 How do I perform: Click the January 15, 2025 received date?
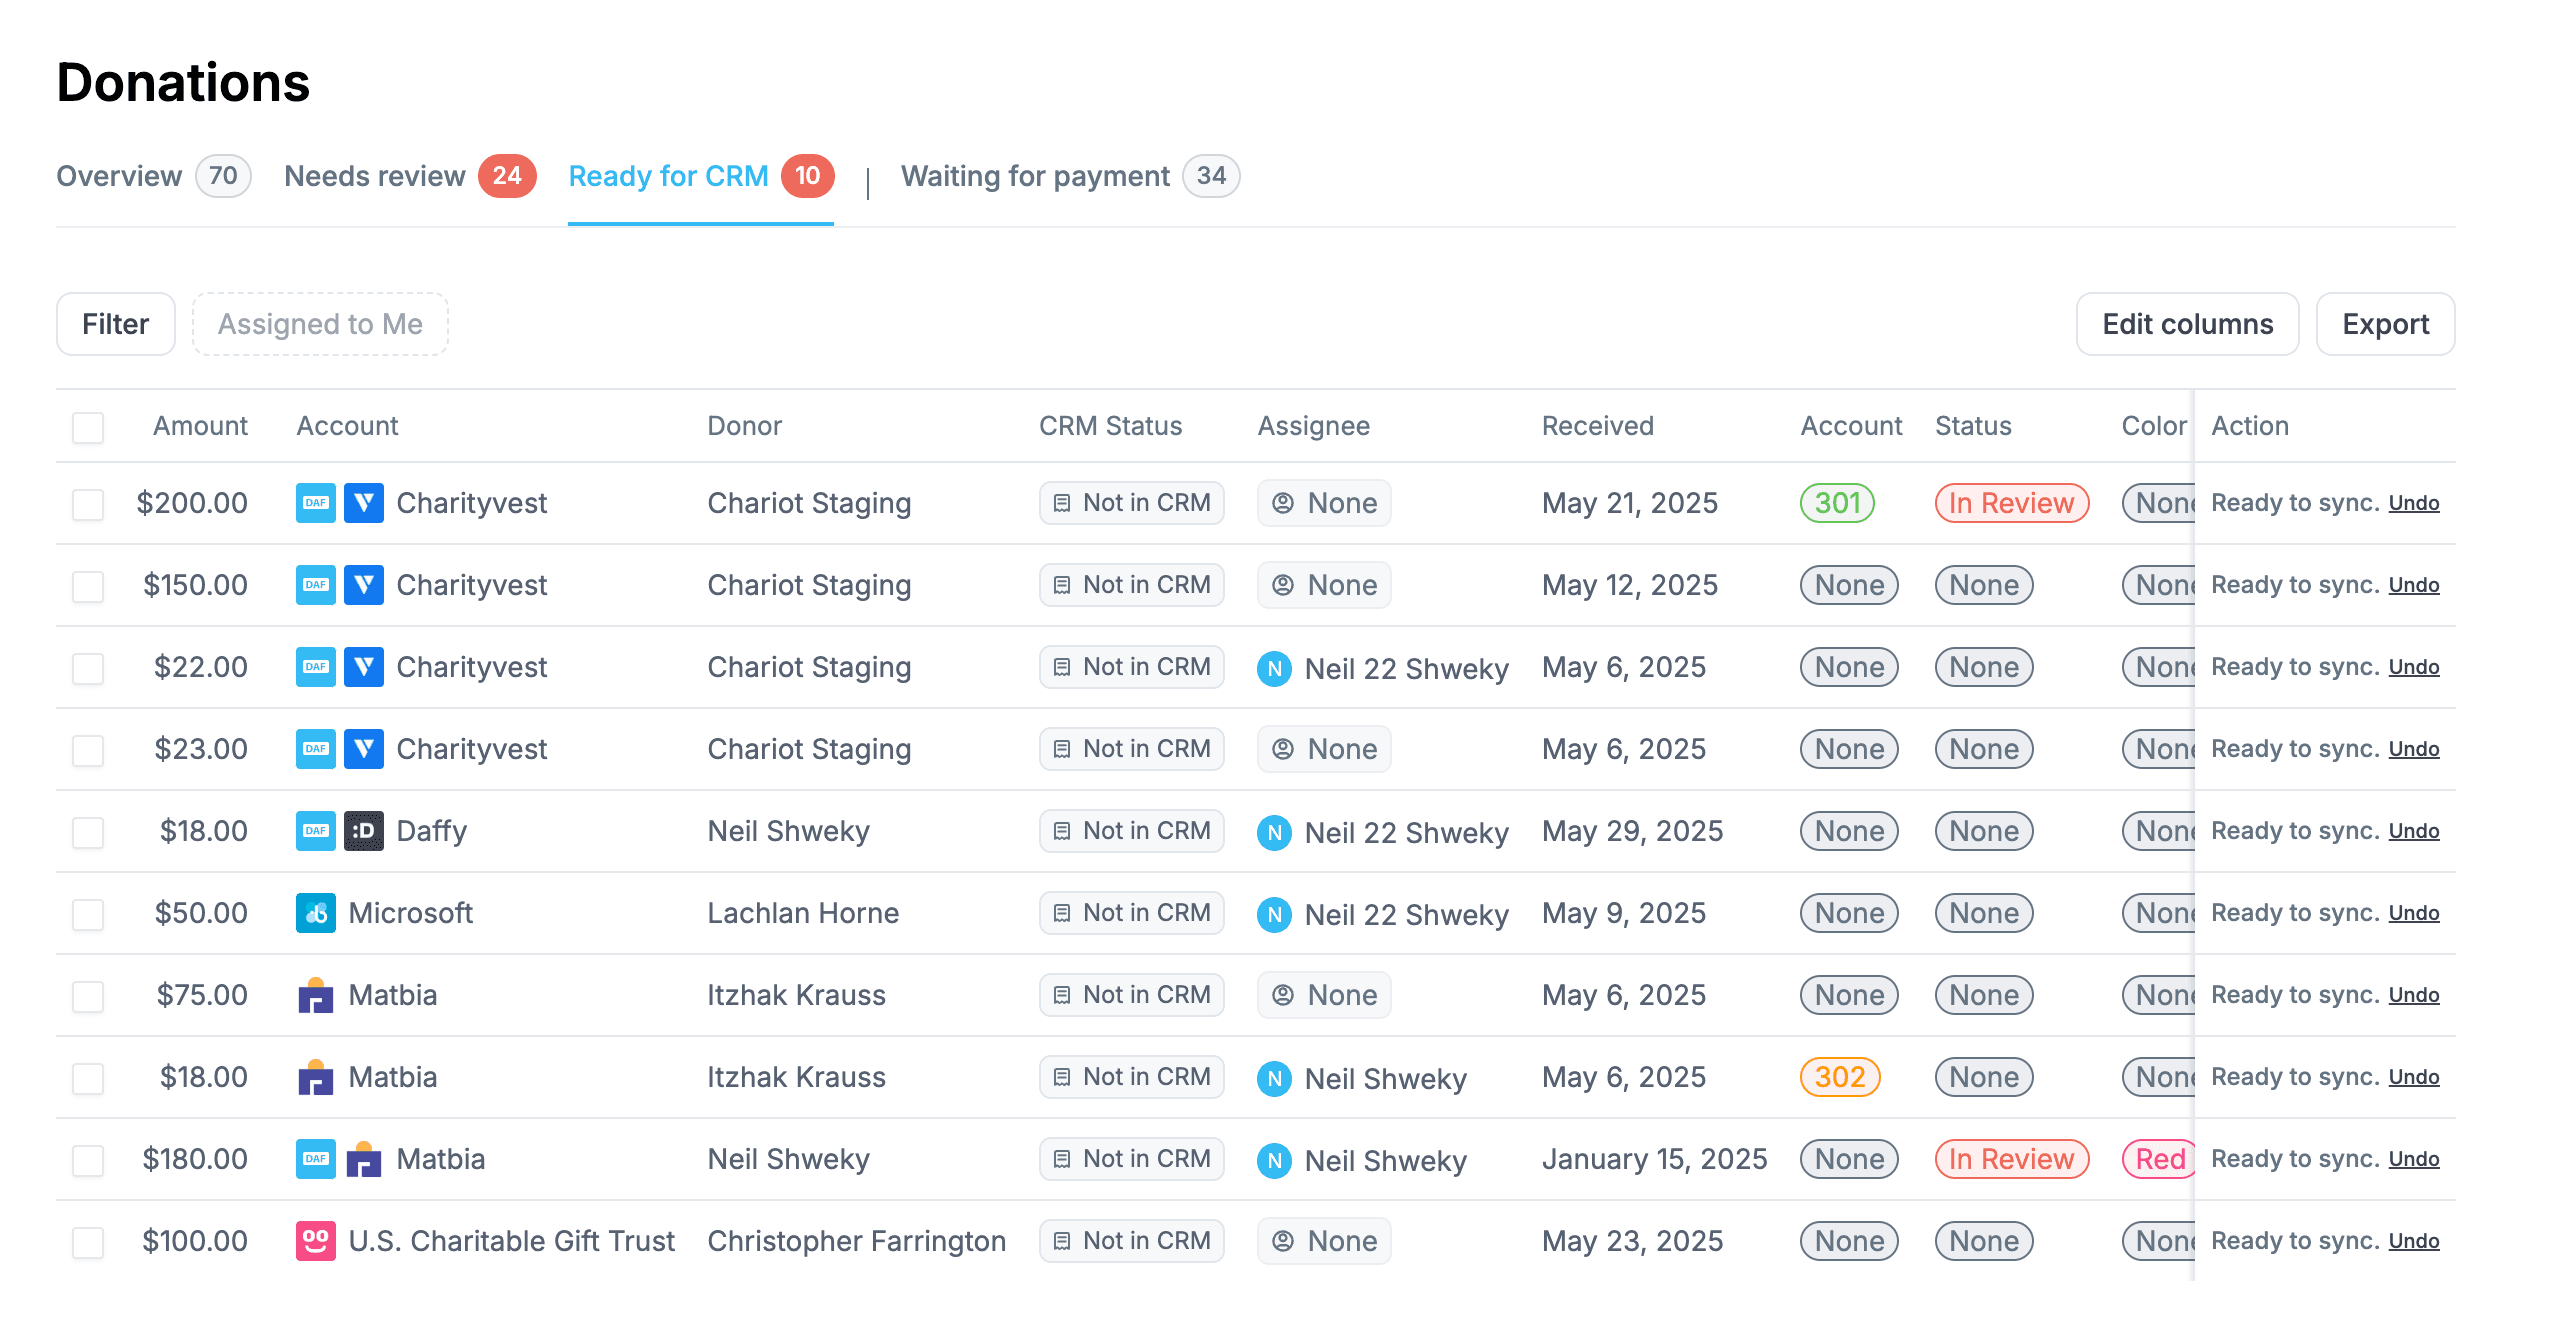coord(1654,1159)
